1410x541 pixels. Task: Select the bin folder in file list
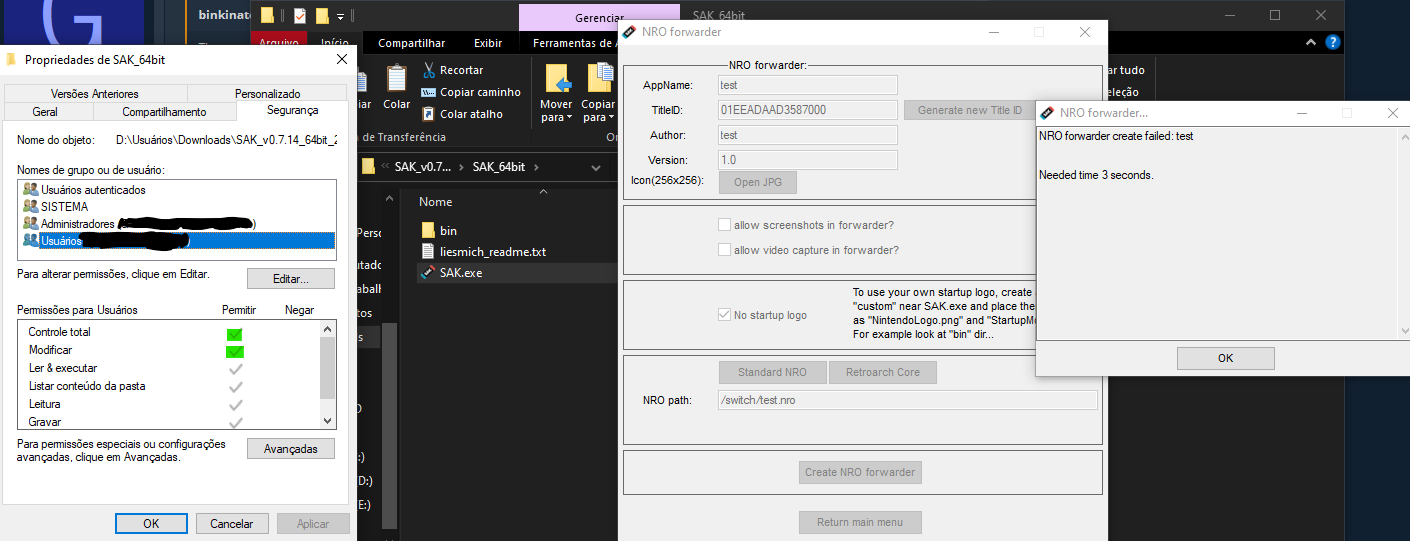448,231
